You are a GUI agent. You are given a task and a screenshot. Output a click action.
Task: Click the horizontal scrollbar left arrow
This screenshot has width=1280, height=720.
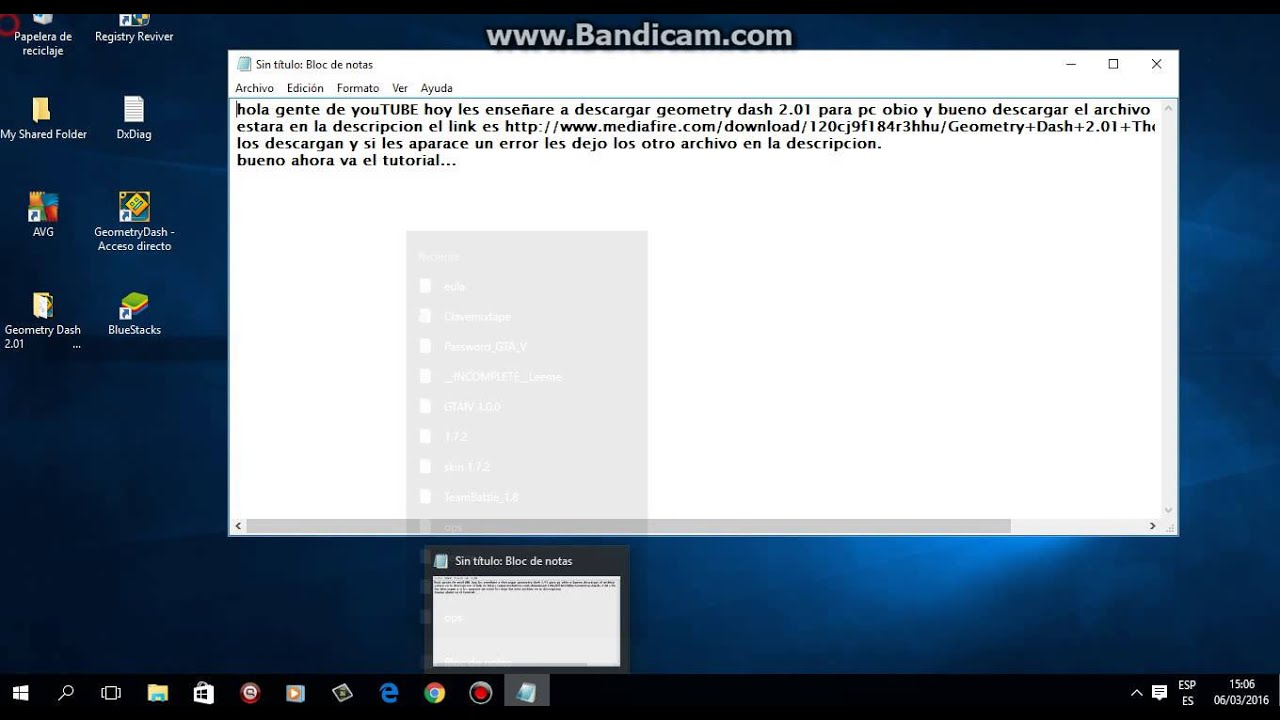[x=238, y=526]
